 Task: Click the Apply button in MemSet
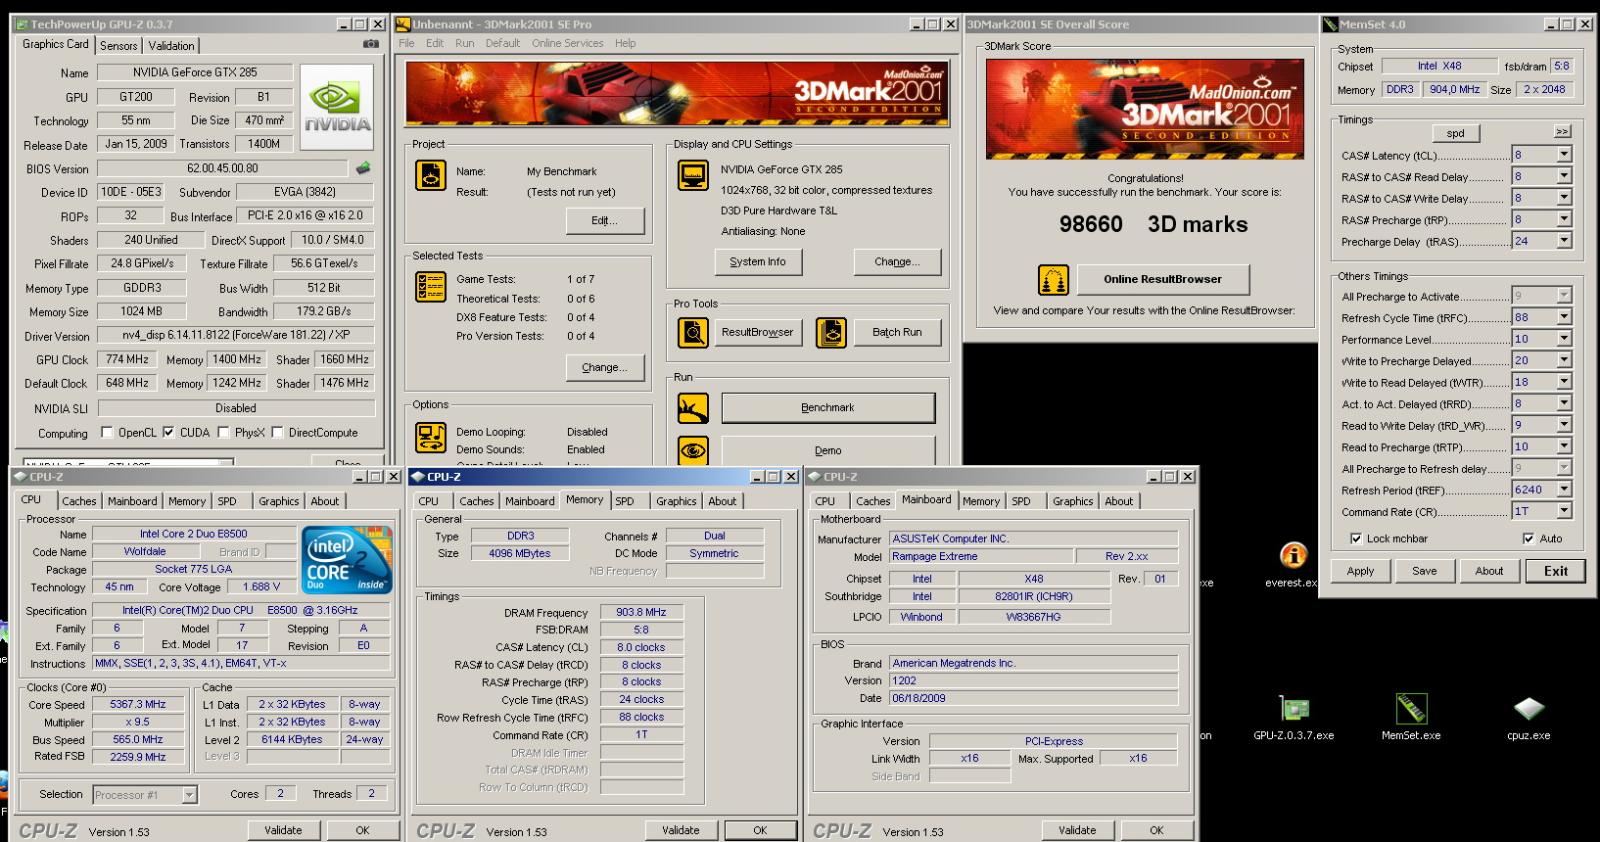(1360, 571)
